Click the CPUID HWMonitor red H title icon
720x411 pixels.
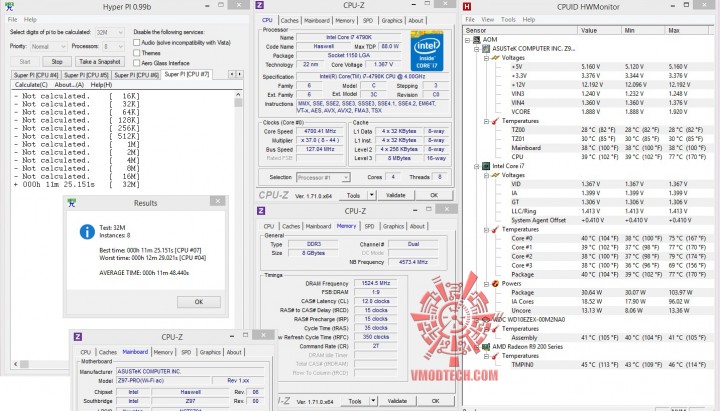467,6
